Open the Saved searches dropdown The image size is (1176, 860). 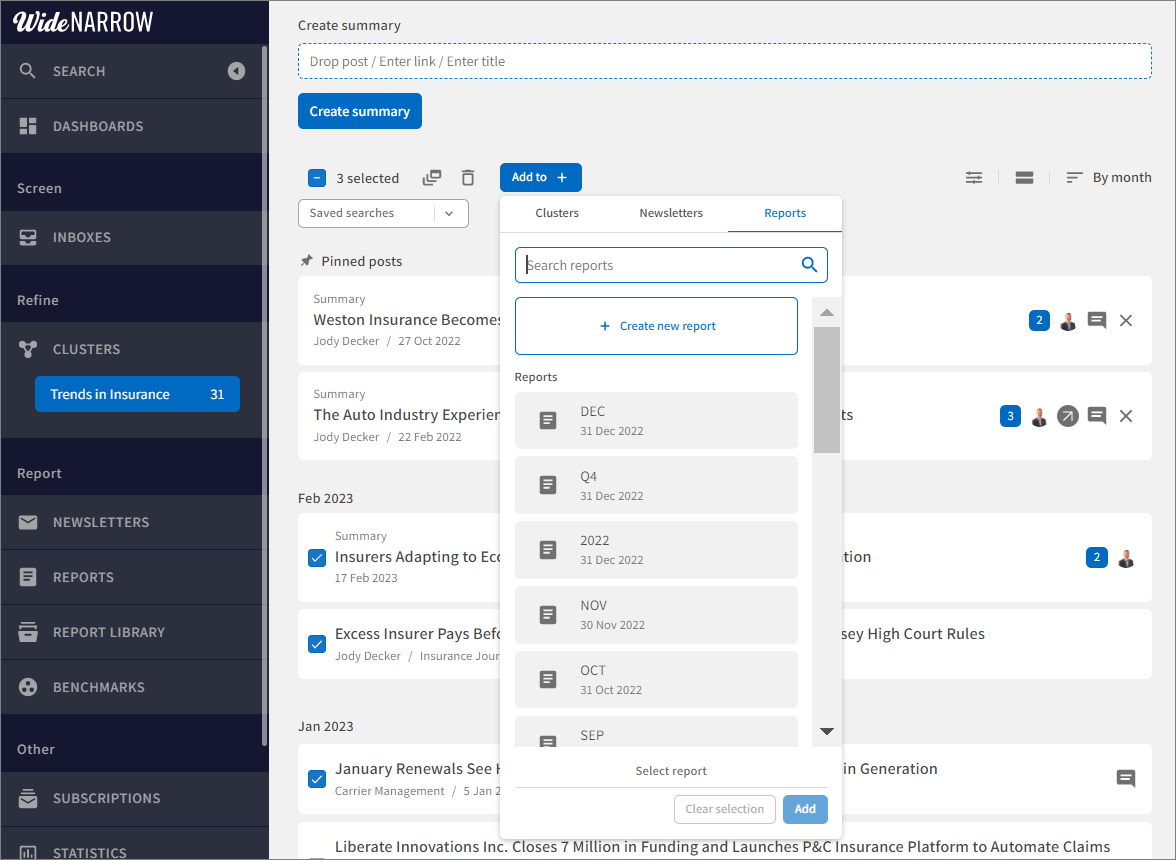(x=451, y=213)
